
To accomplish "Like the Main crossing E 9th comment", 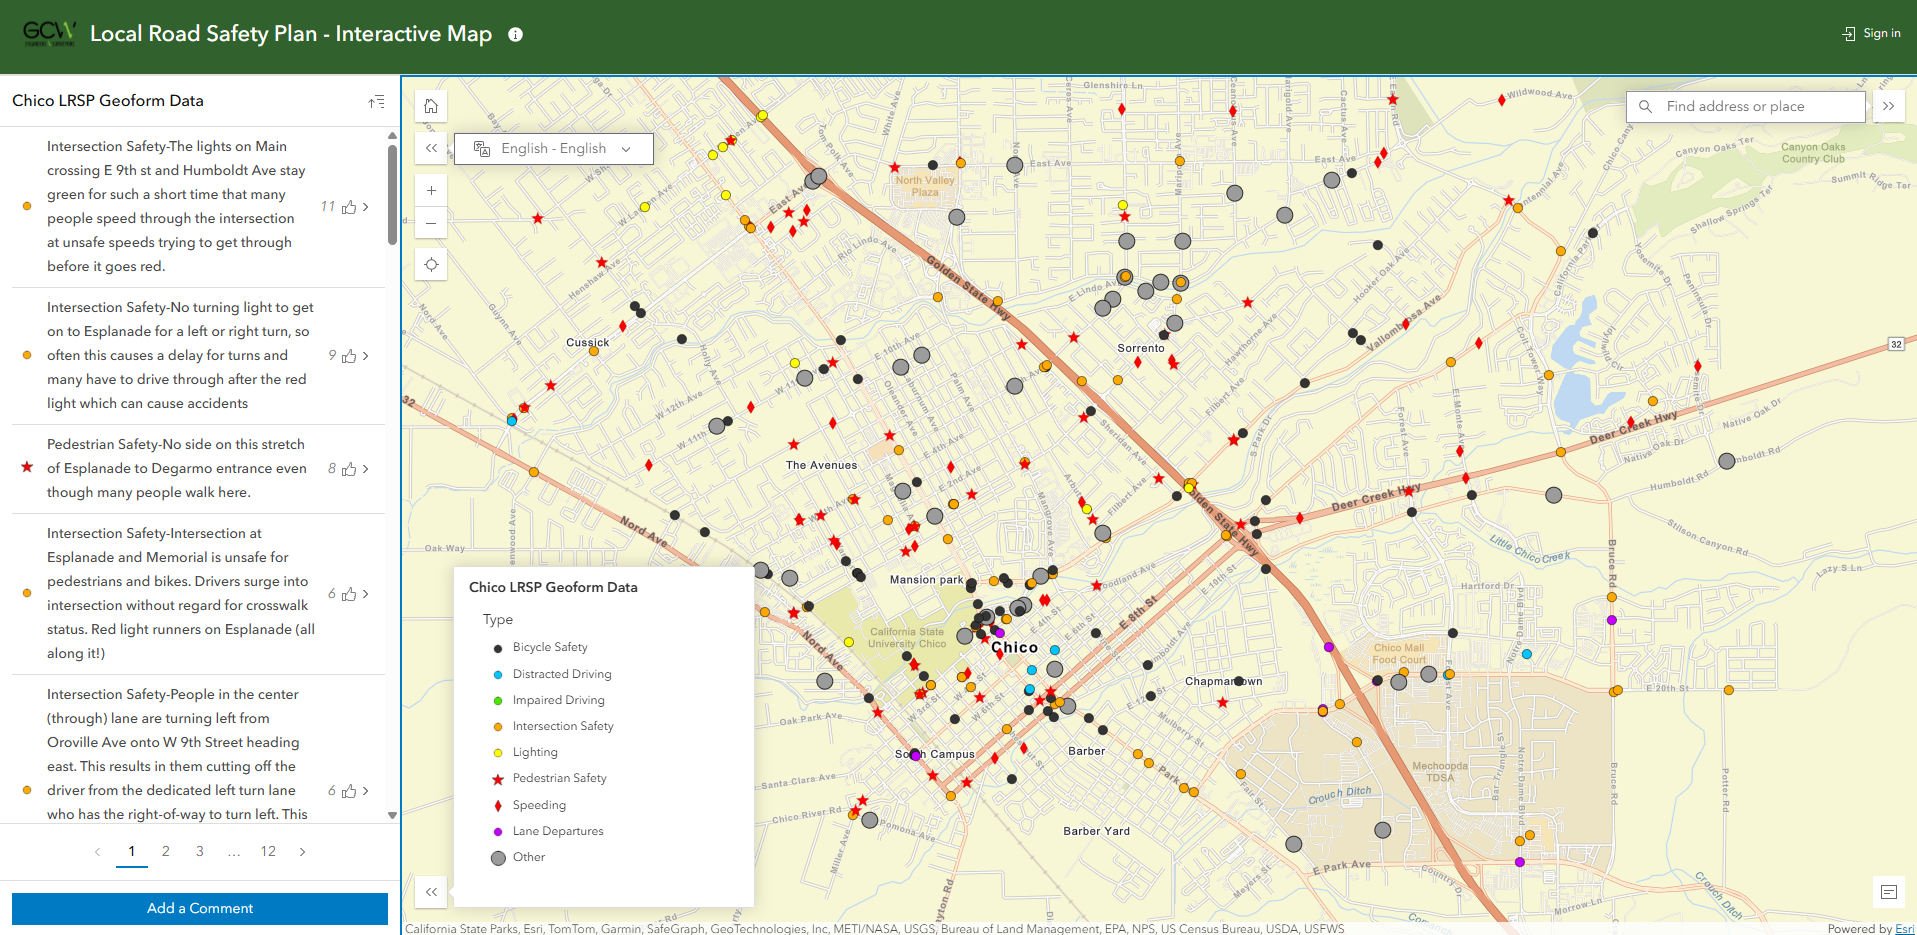I will tap(349, 207).
